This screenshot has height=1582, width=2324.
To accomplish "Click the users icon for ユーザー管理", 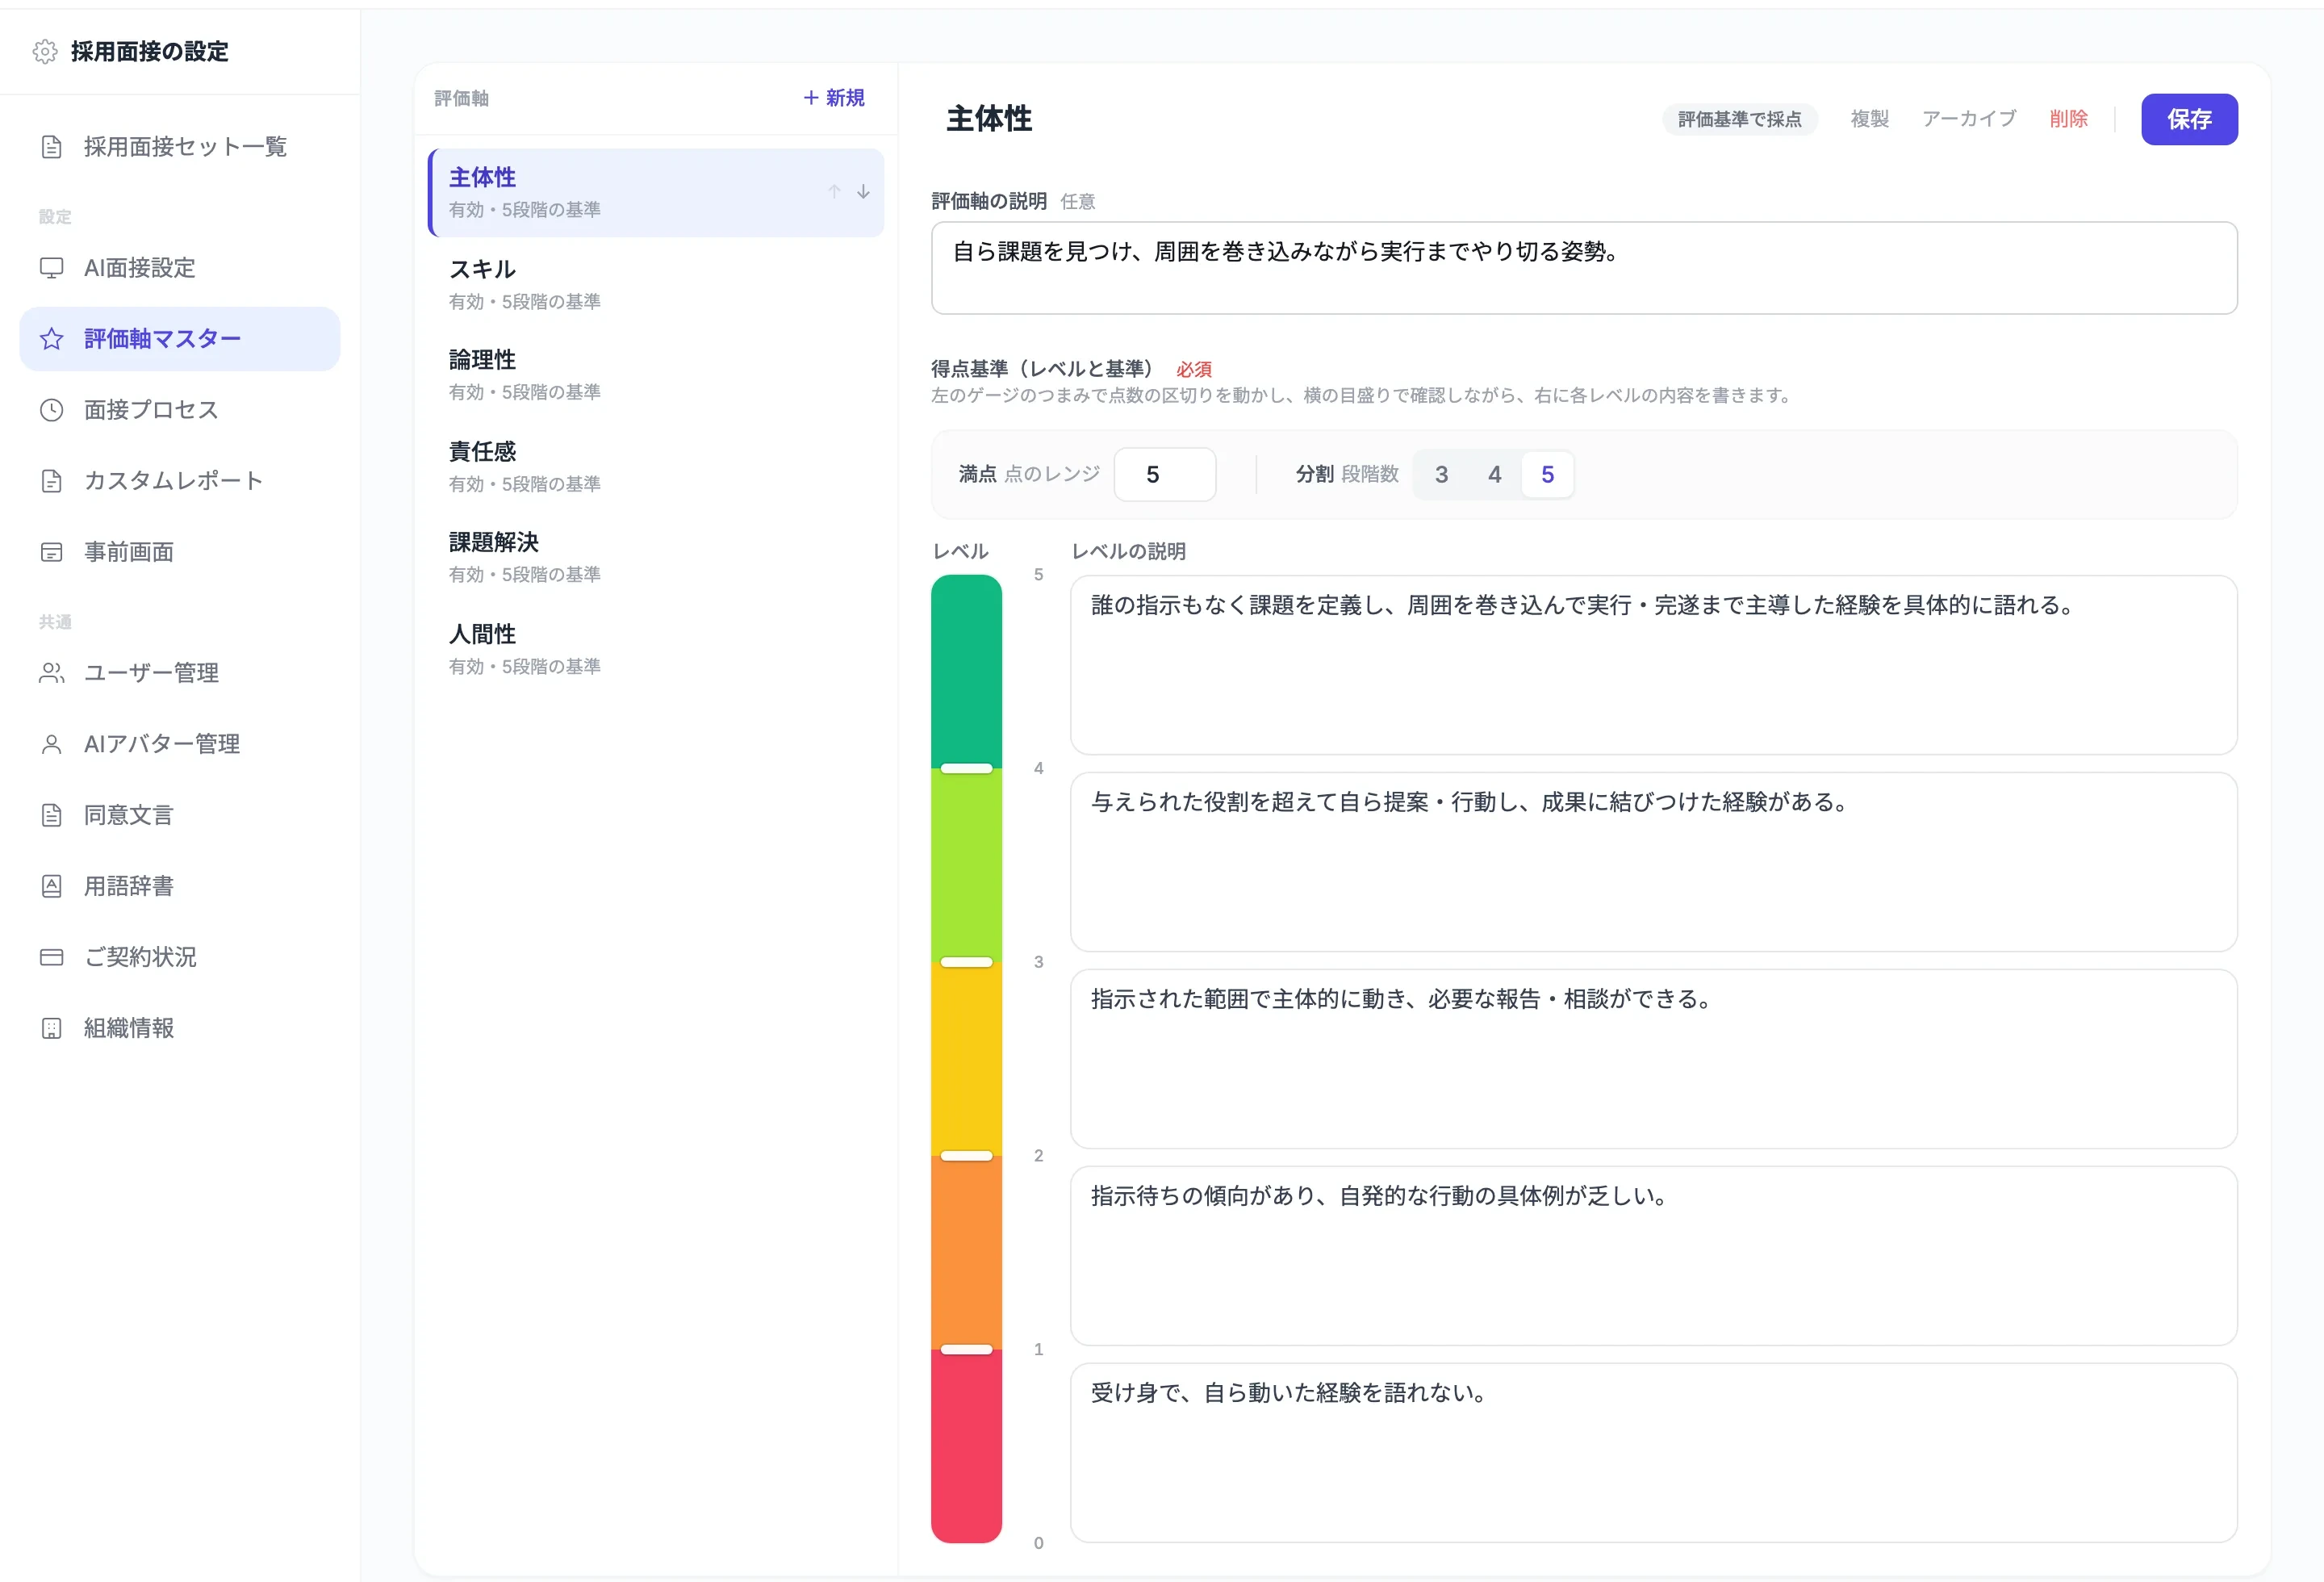I will [51, 673].
